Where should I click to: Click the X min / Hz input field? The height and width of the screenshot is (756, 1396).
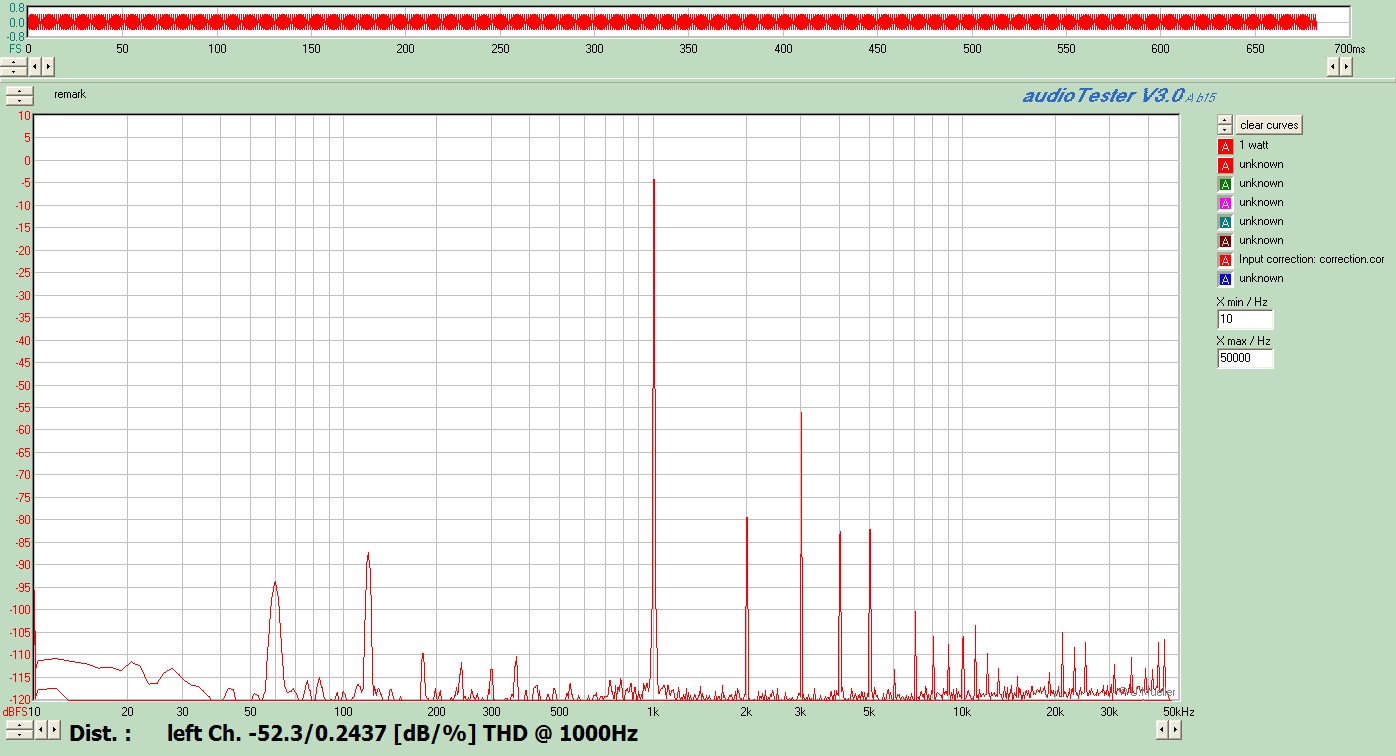[1245, 320]
